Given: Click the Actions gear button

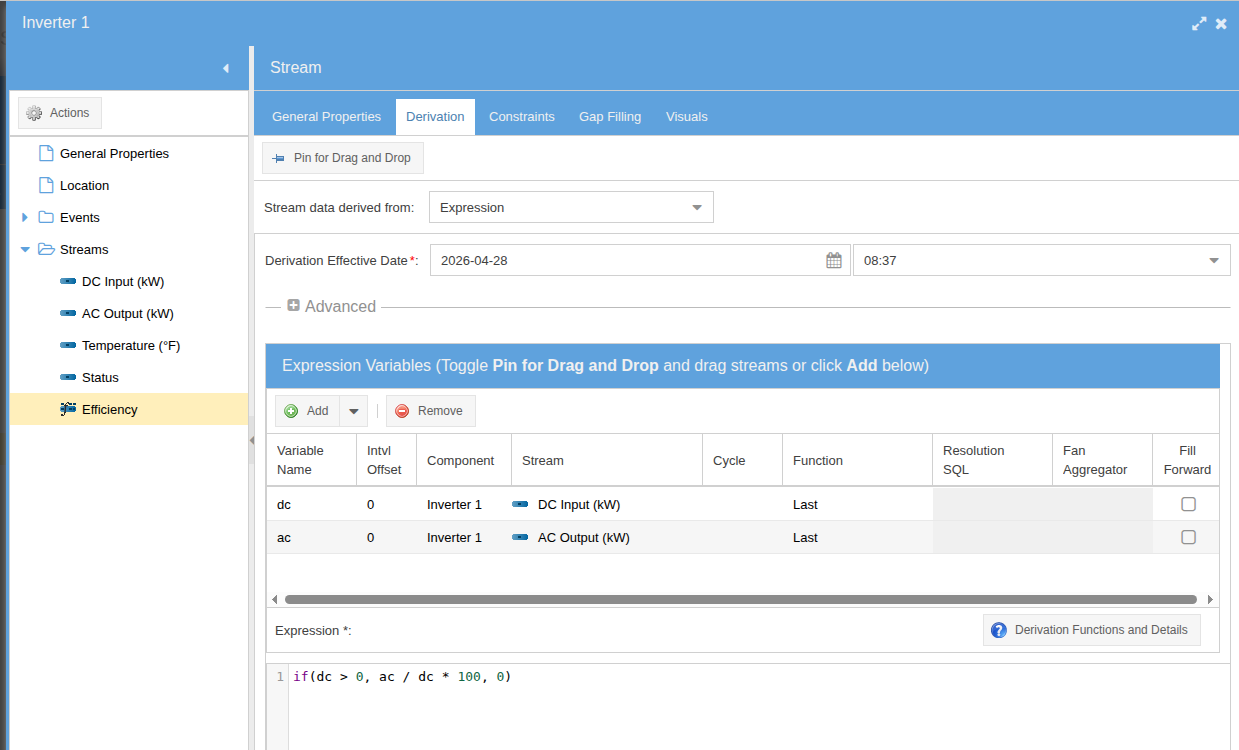Looking at the screenshot, I should (60, 113).
